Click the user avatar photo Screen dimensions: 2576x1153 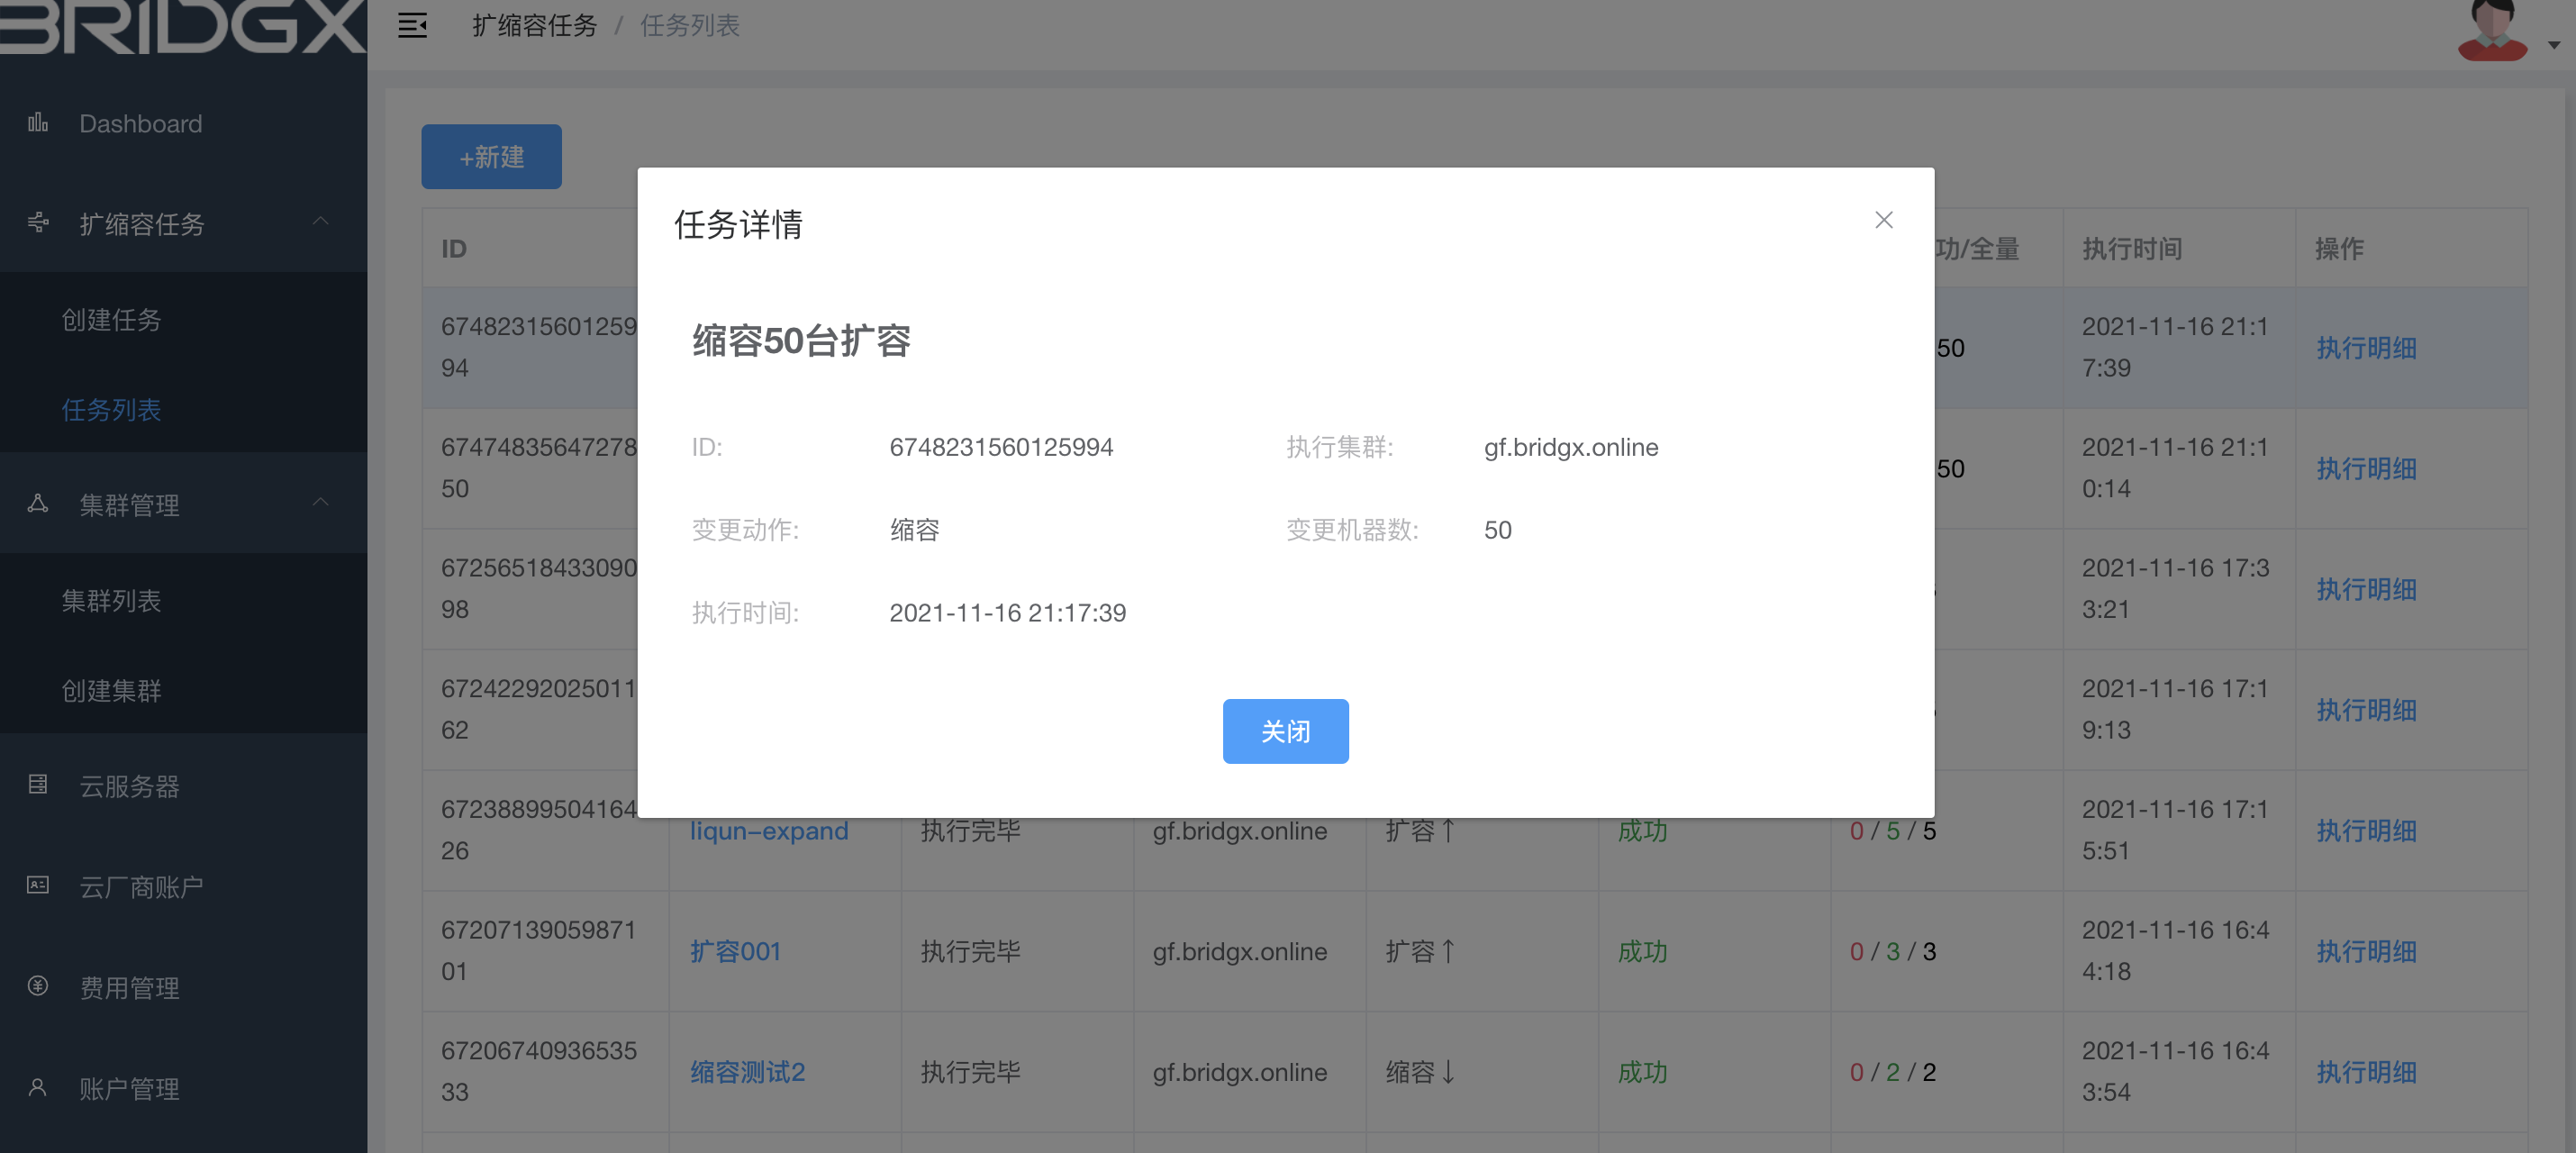(2492, 29)
